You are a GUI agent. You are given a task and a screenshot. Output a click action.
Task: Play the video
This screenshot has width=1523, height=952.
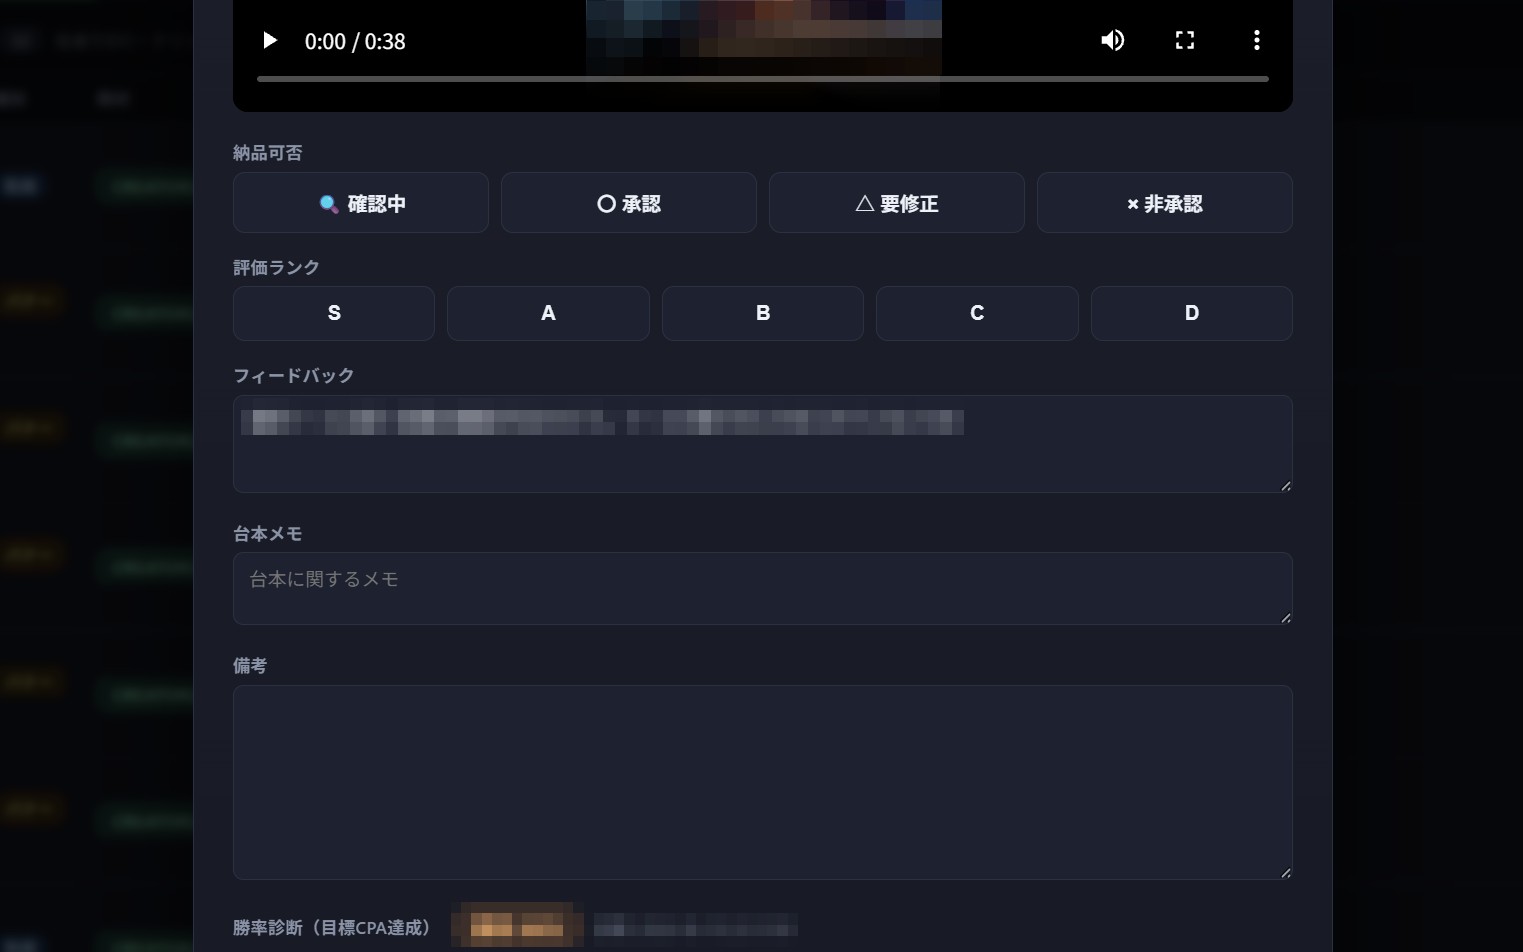click(269, 41)
